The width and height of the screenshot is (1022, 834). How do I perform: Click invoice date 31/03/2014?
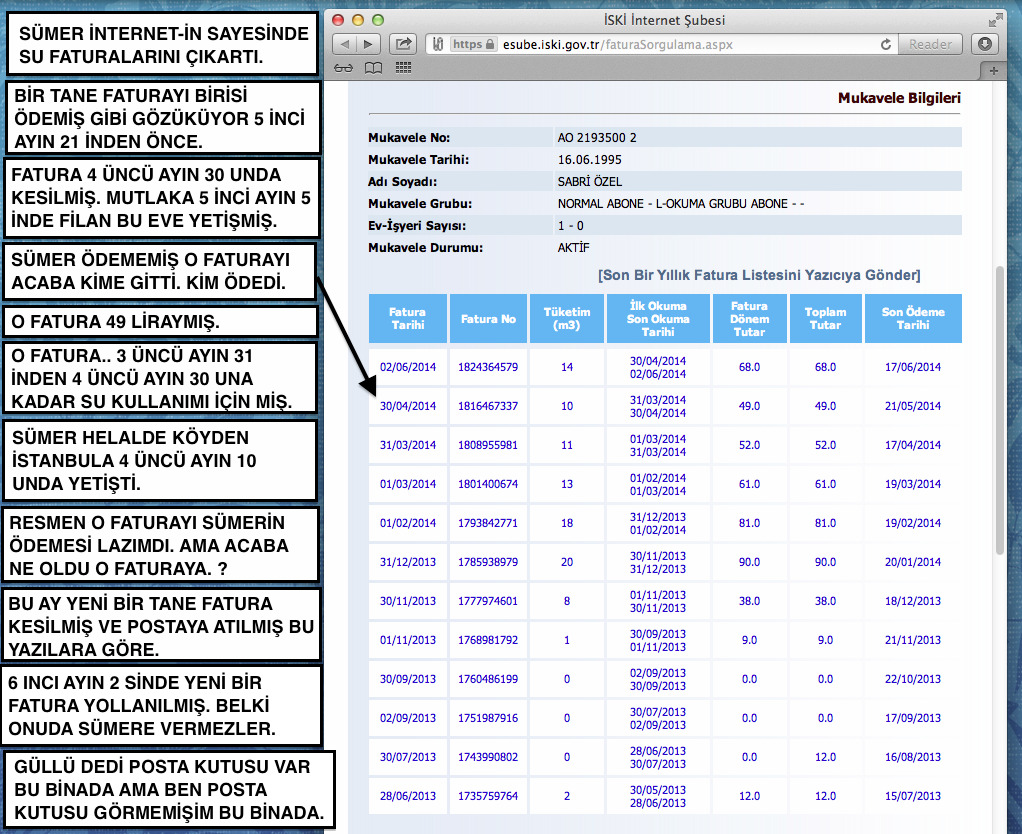[408, 445]
